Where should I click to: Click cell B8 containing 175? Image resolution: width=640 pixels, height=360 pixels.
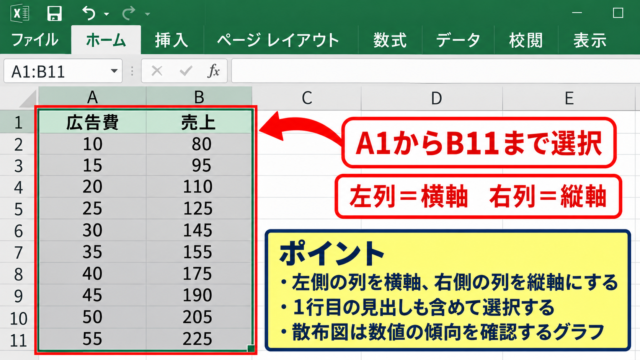(199, 274)
